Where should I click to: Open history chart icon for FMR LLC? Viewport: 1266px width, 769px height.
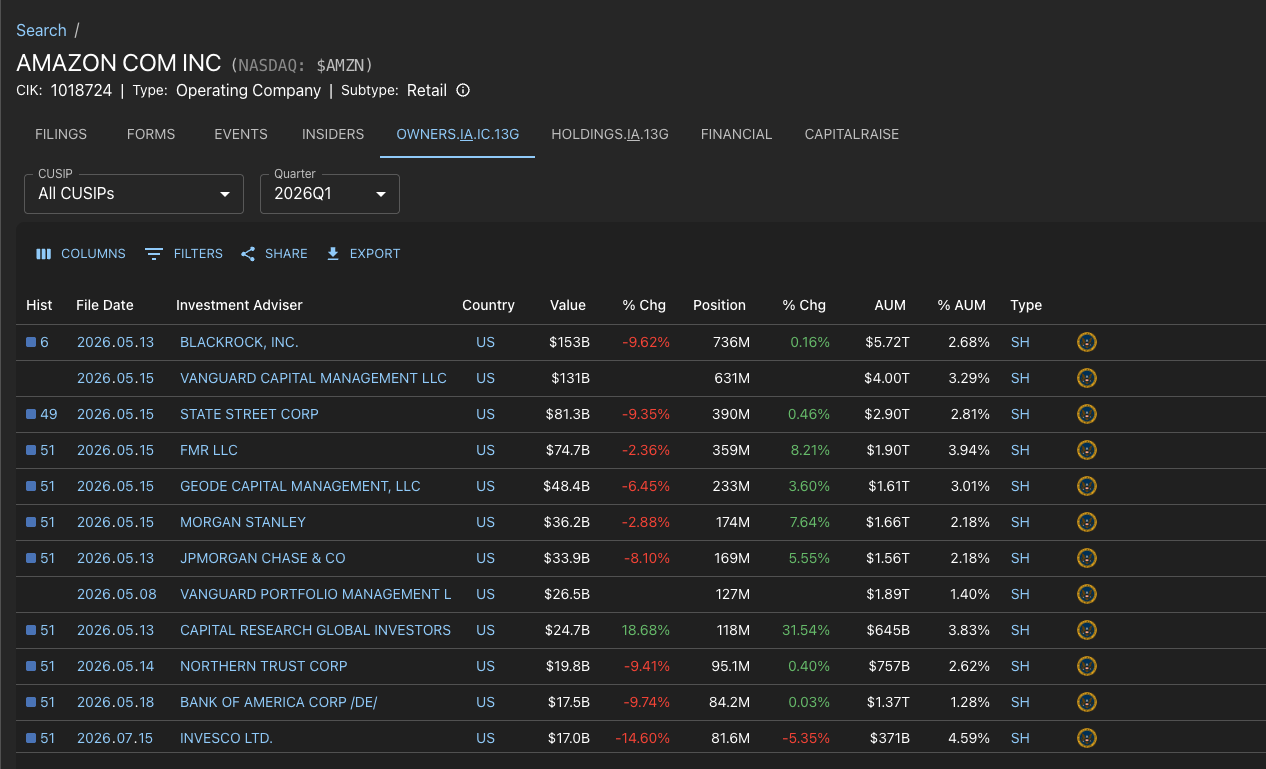coord(31,450)
